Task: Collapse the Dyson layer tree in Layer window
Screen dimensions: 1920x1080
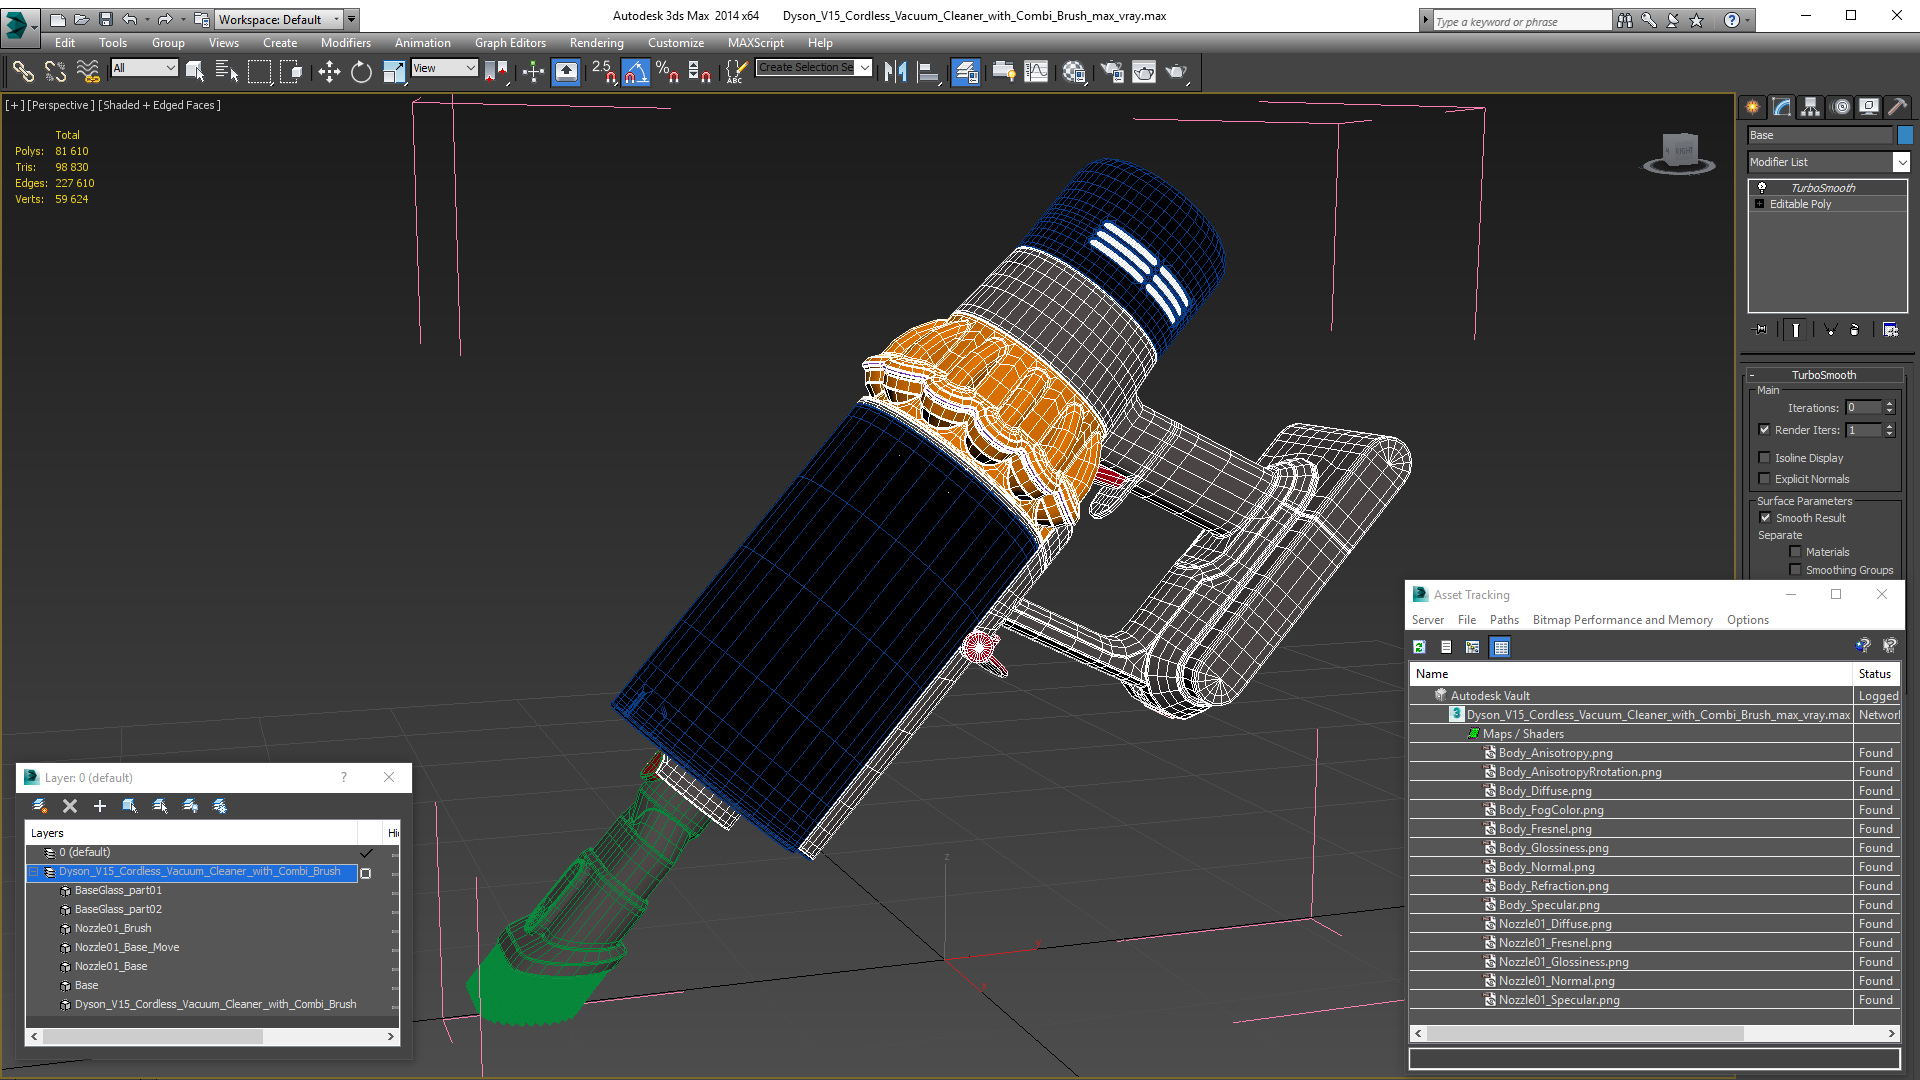Action: click(34, 872)
